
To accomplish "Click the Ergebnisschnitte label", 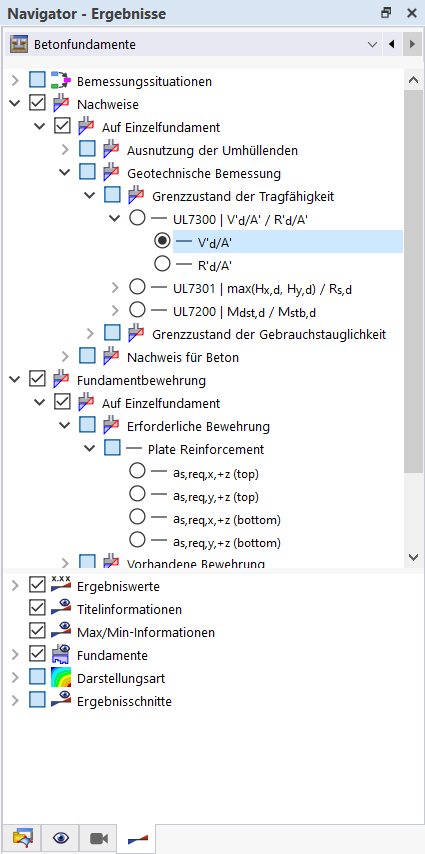I will coord(124,702).
